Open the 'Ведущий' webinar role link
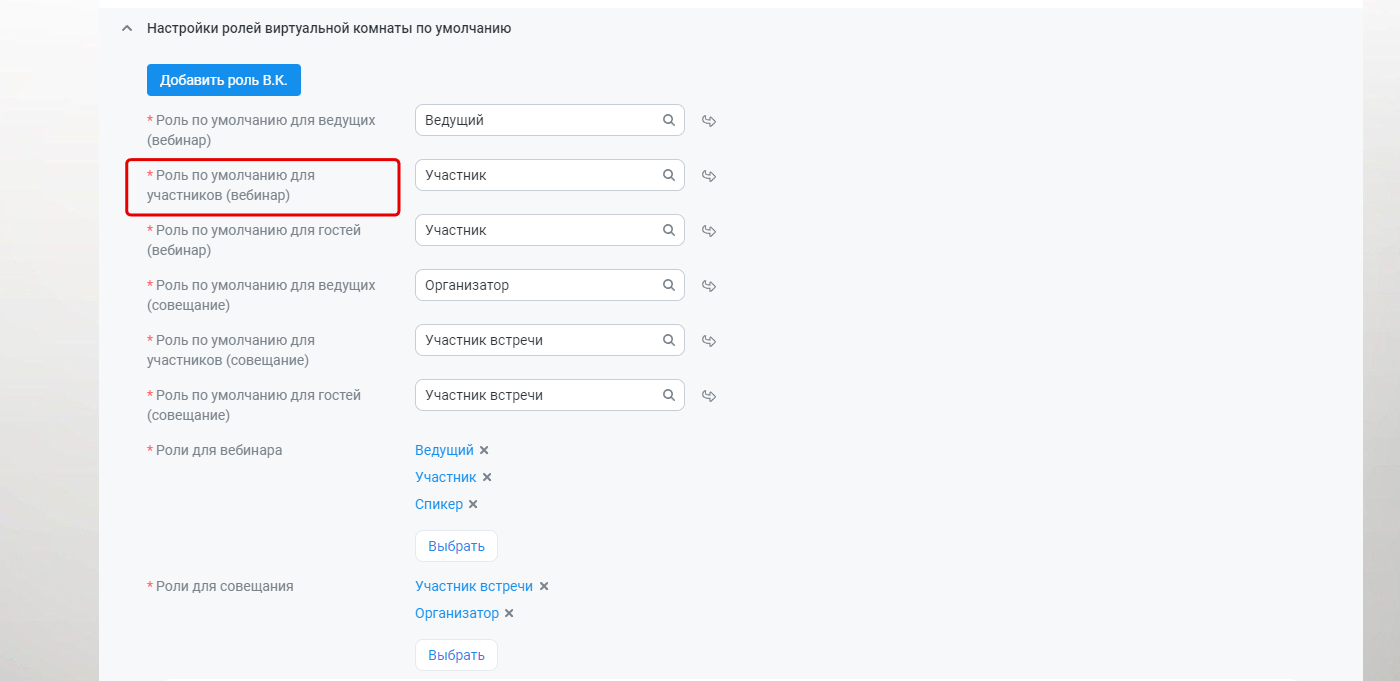This screenshot has width=1400, height=681. coord(444,450)
